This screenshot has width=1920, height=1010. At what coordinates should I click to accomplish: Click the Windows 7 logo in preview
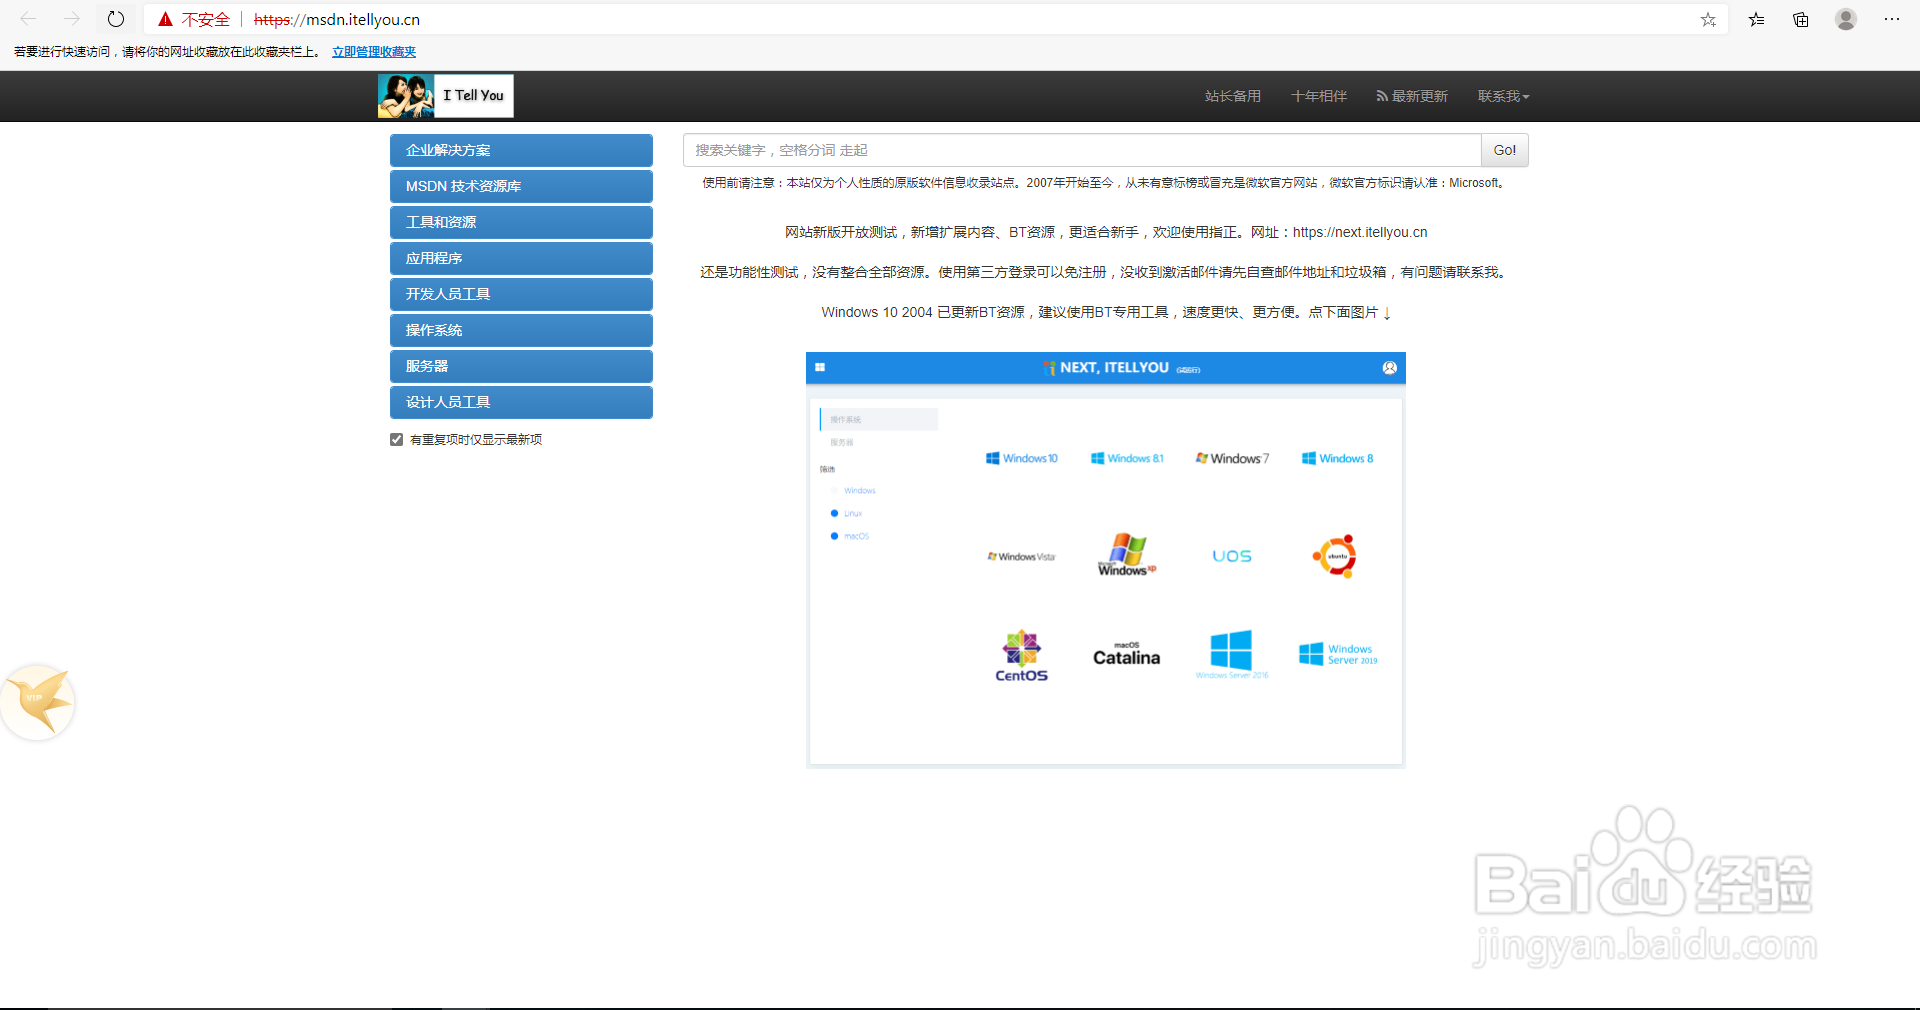coord(1232,458)
